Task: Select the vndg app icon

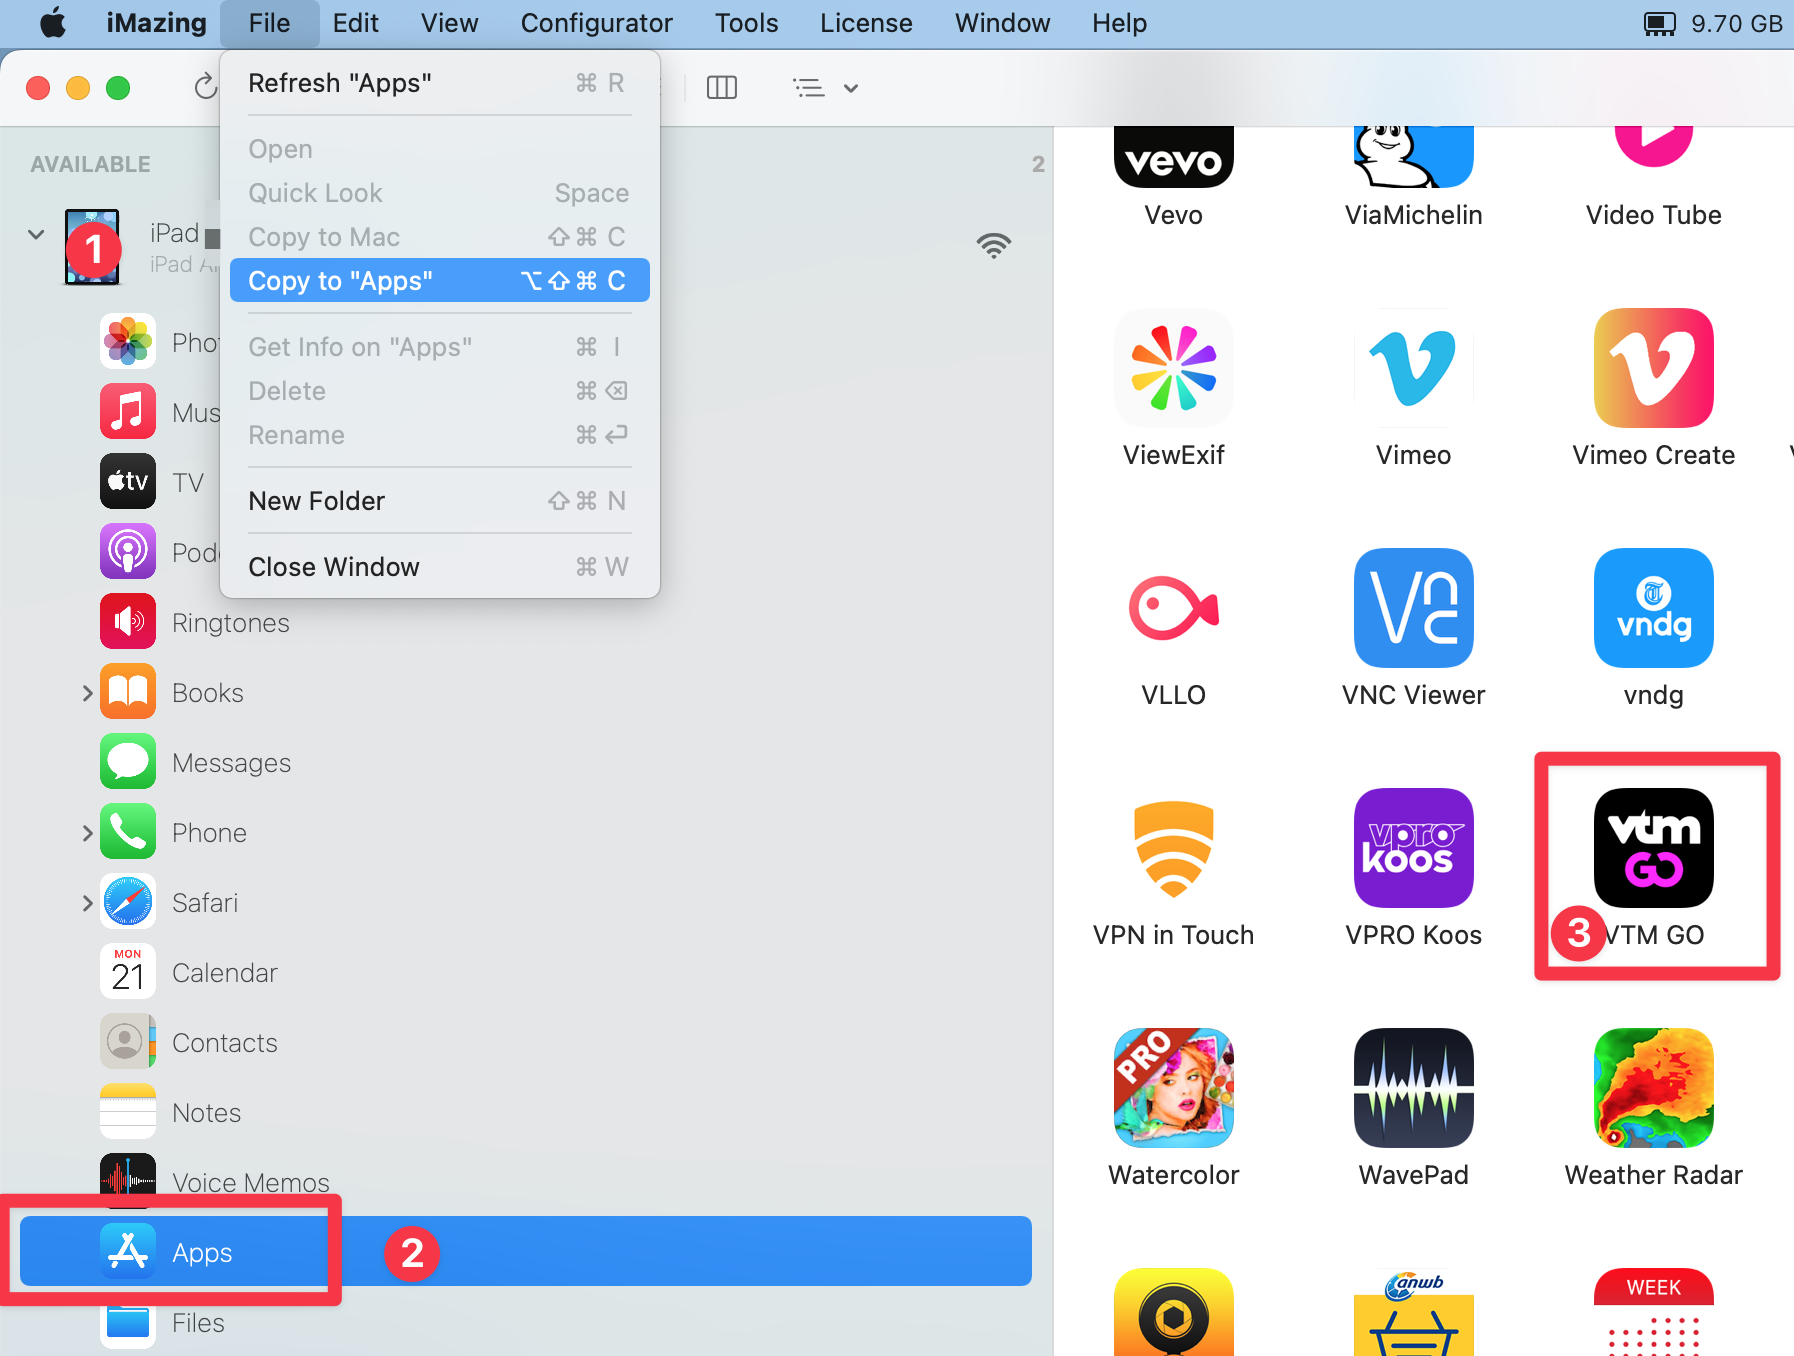Action: tap(1653, 608)
